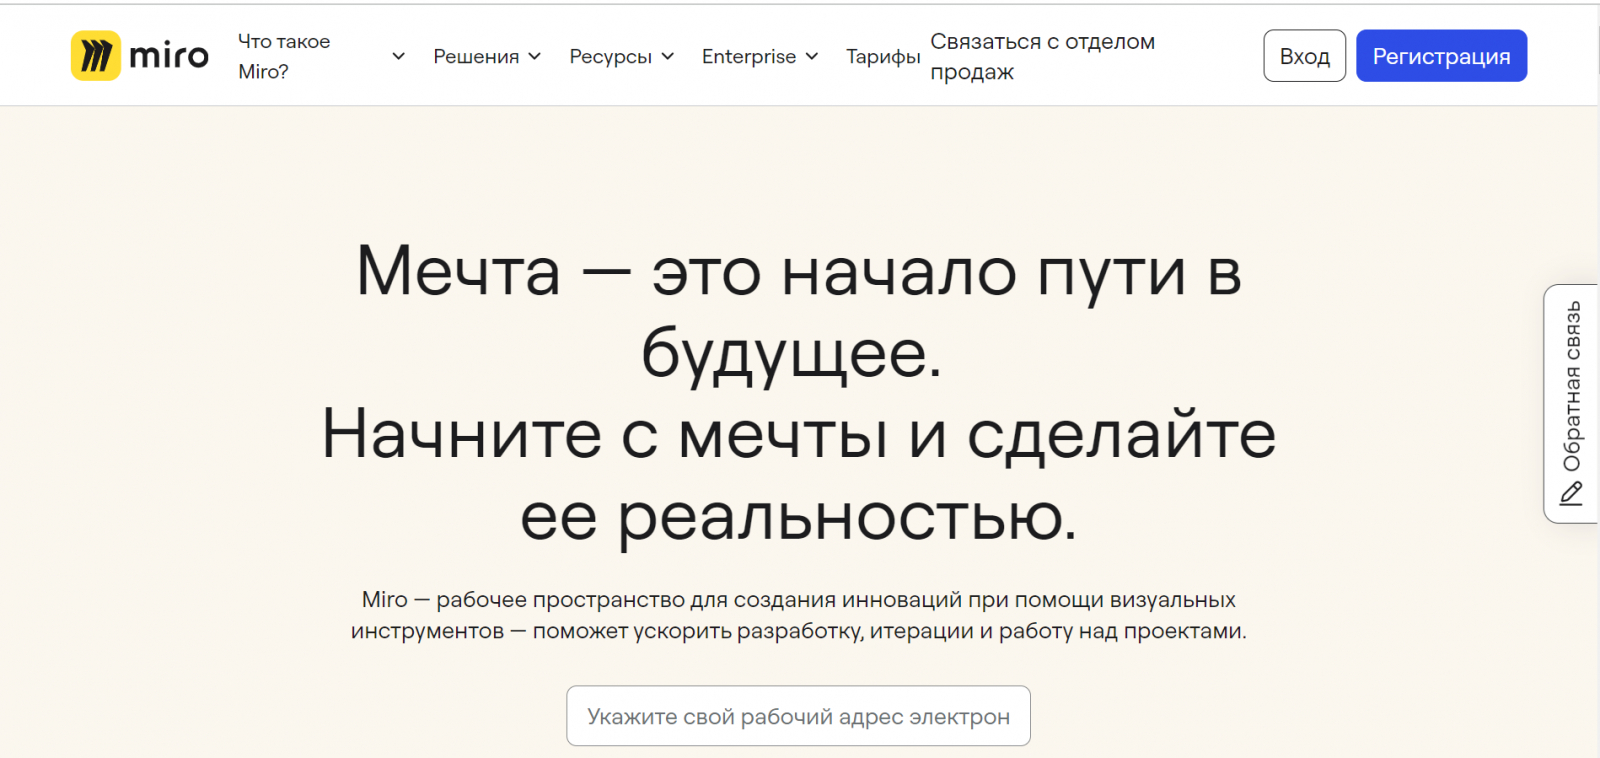The image size is (1600, 758).
Task: Open the Enterprise menu
Action: coord(749,57)
